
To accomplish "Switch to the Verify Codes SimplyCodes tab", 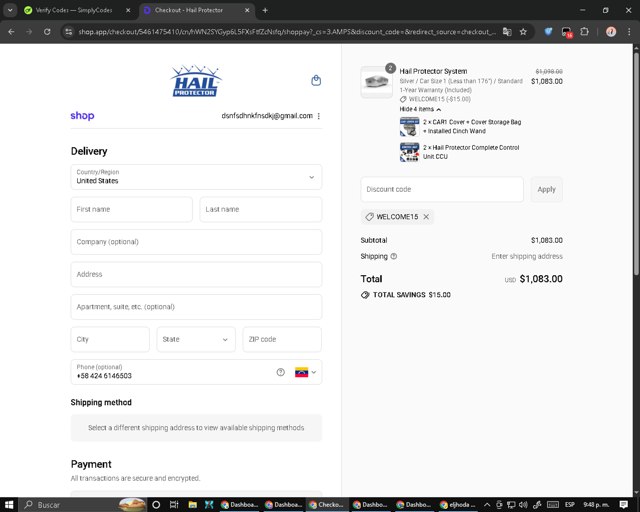I will (x=73, y=10).
